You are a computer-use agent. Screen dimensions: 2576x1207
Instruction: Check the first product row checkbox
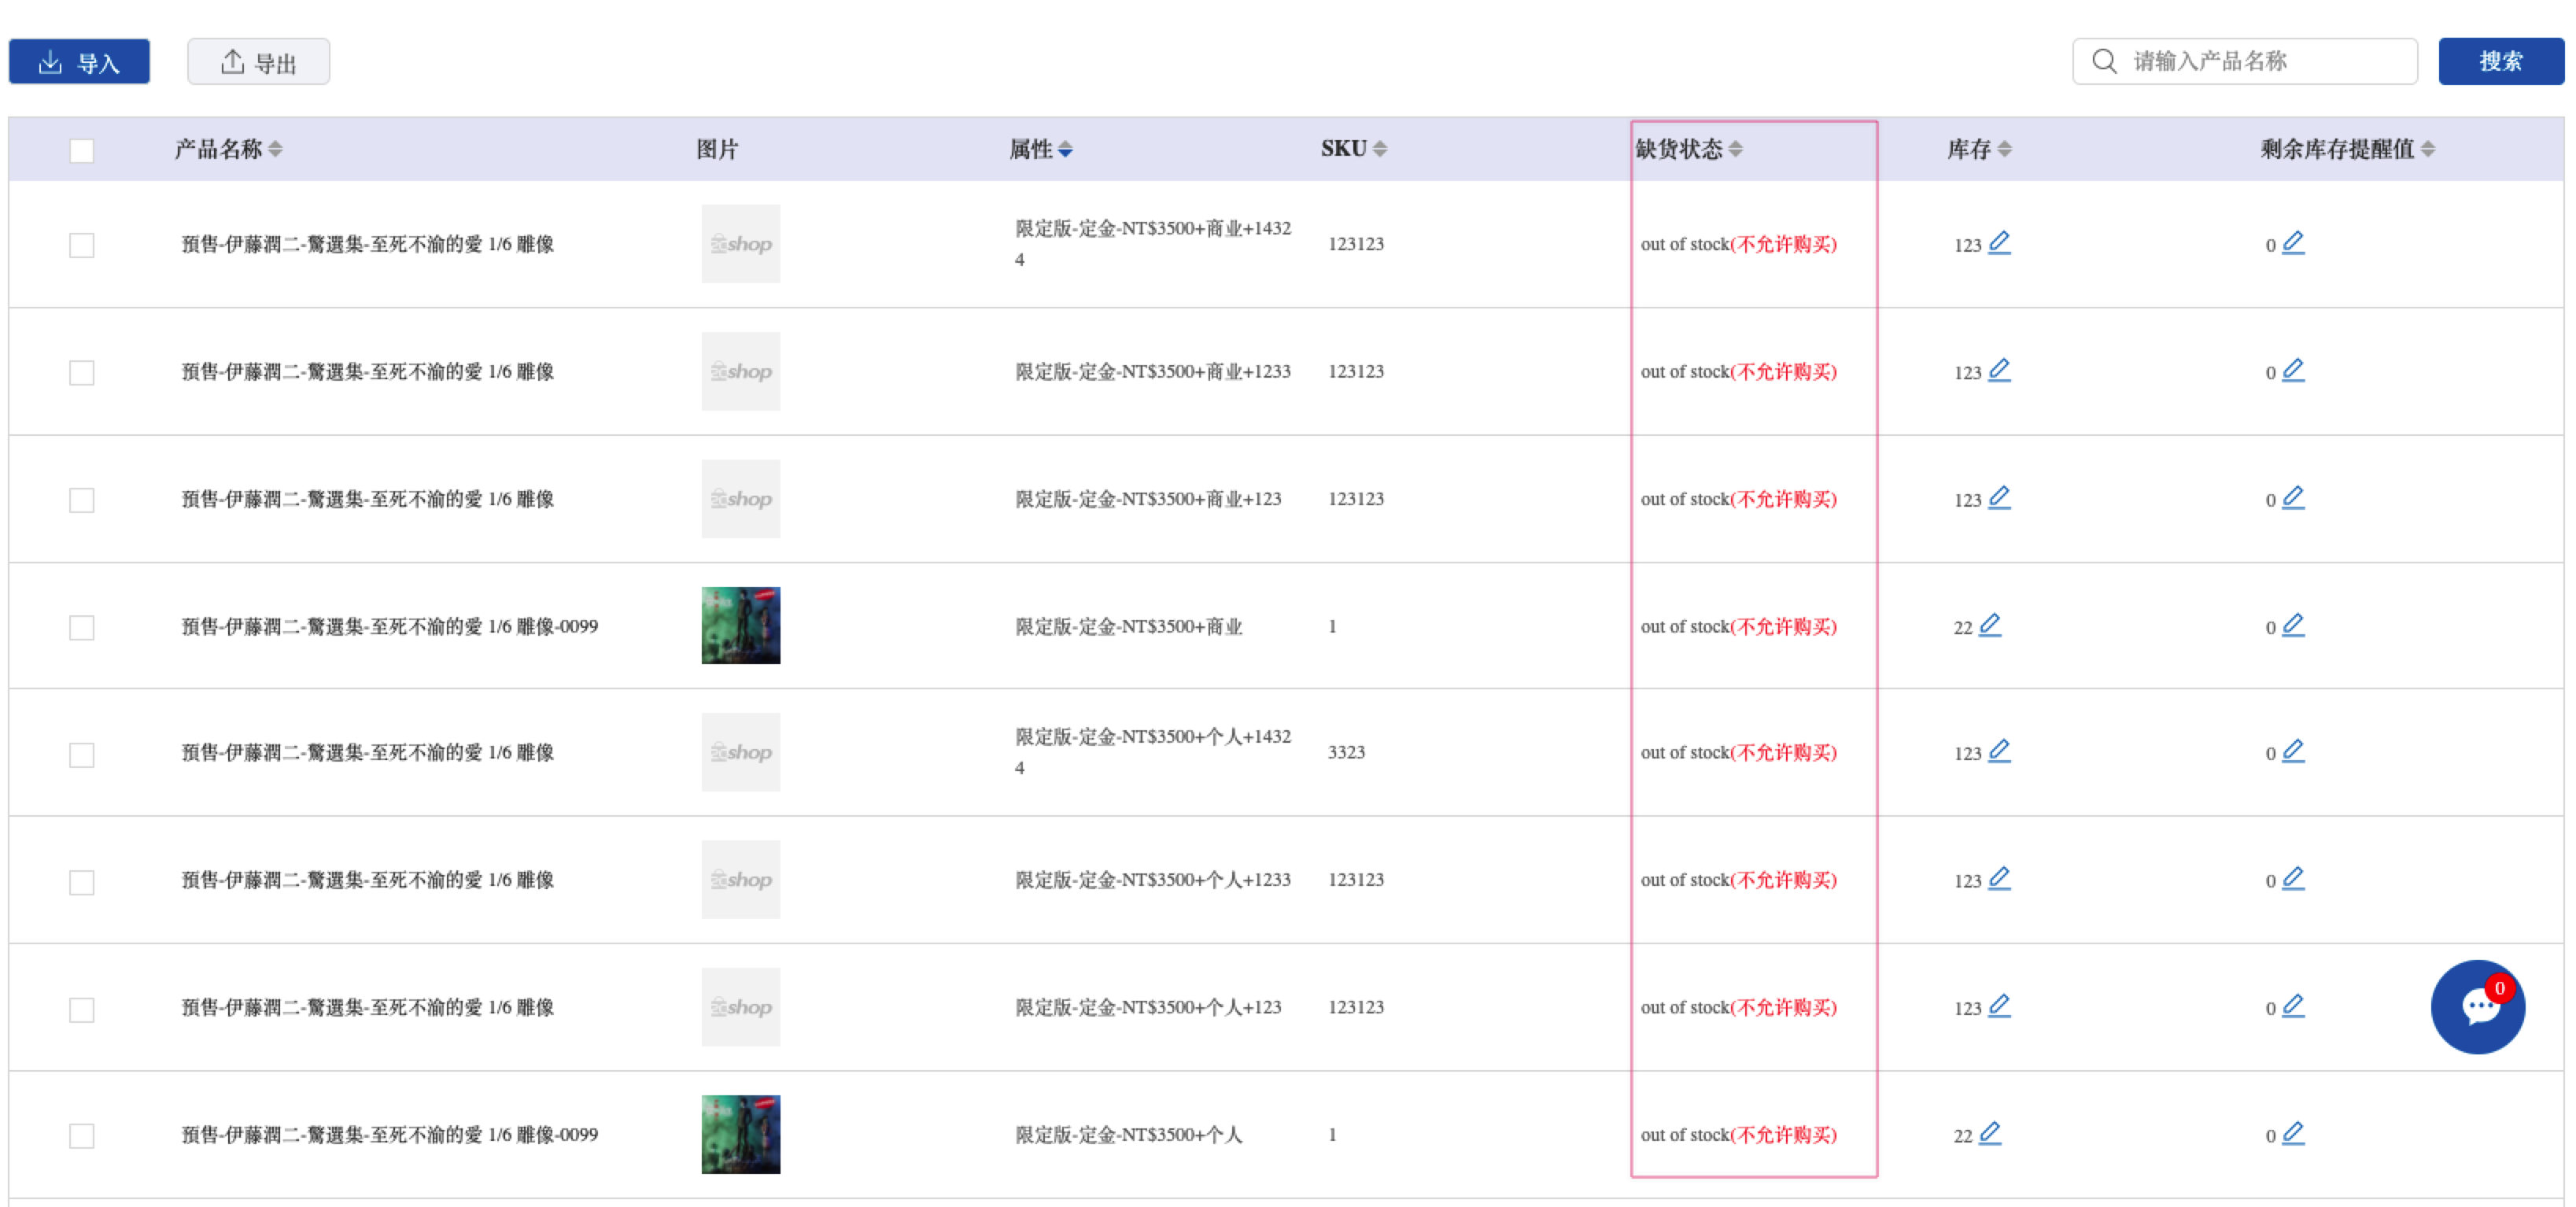[82, 245]
